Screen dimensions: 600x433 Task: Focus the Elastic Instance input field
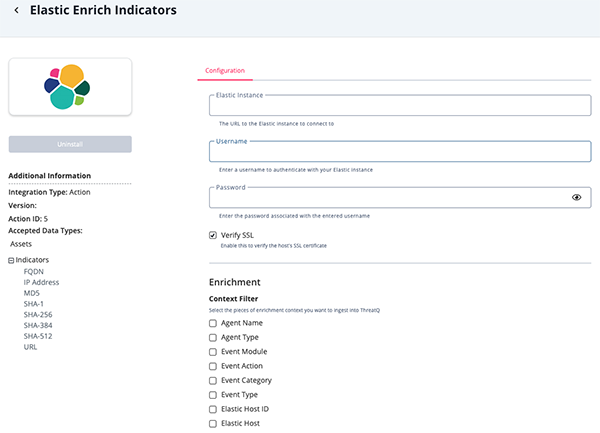coord(400,106)
